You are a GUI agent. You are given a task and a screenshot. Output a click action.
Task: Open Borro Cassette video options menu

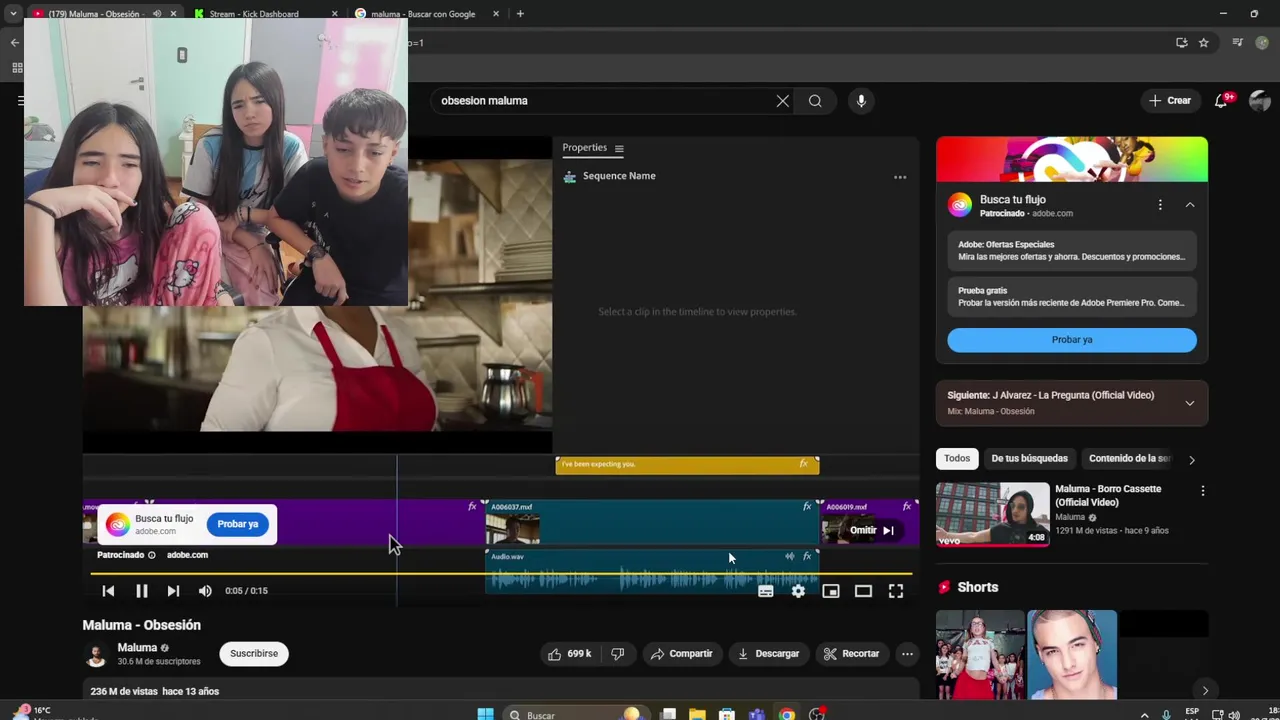(1203, 491)
